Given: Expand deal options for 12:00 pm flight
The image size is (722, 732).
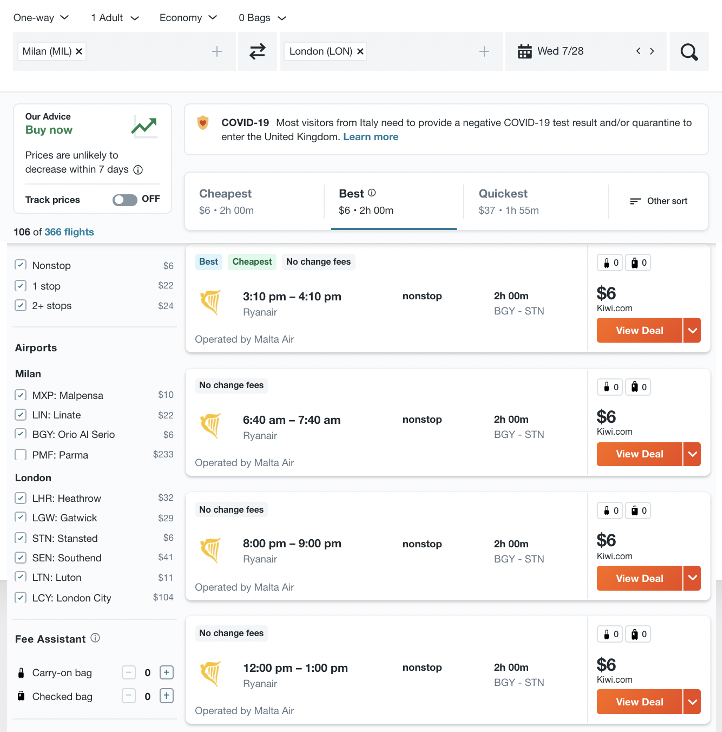Looking at the screenshot, I should coord(692,702).
